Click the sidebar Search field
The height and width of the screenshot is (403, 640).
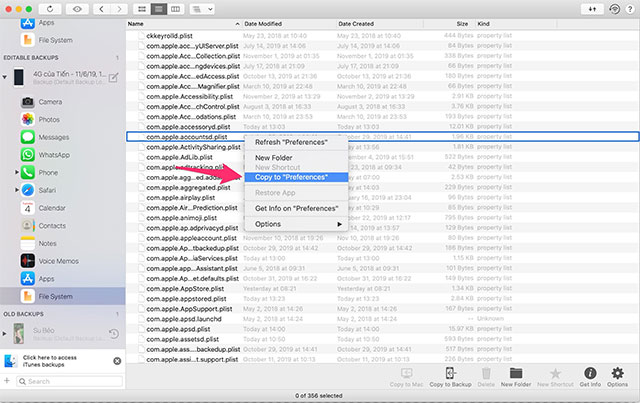tap(69, 381)
